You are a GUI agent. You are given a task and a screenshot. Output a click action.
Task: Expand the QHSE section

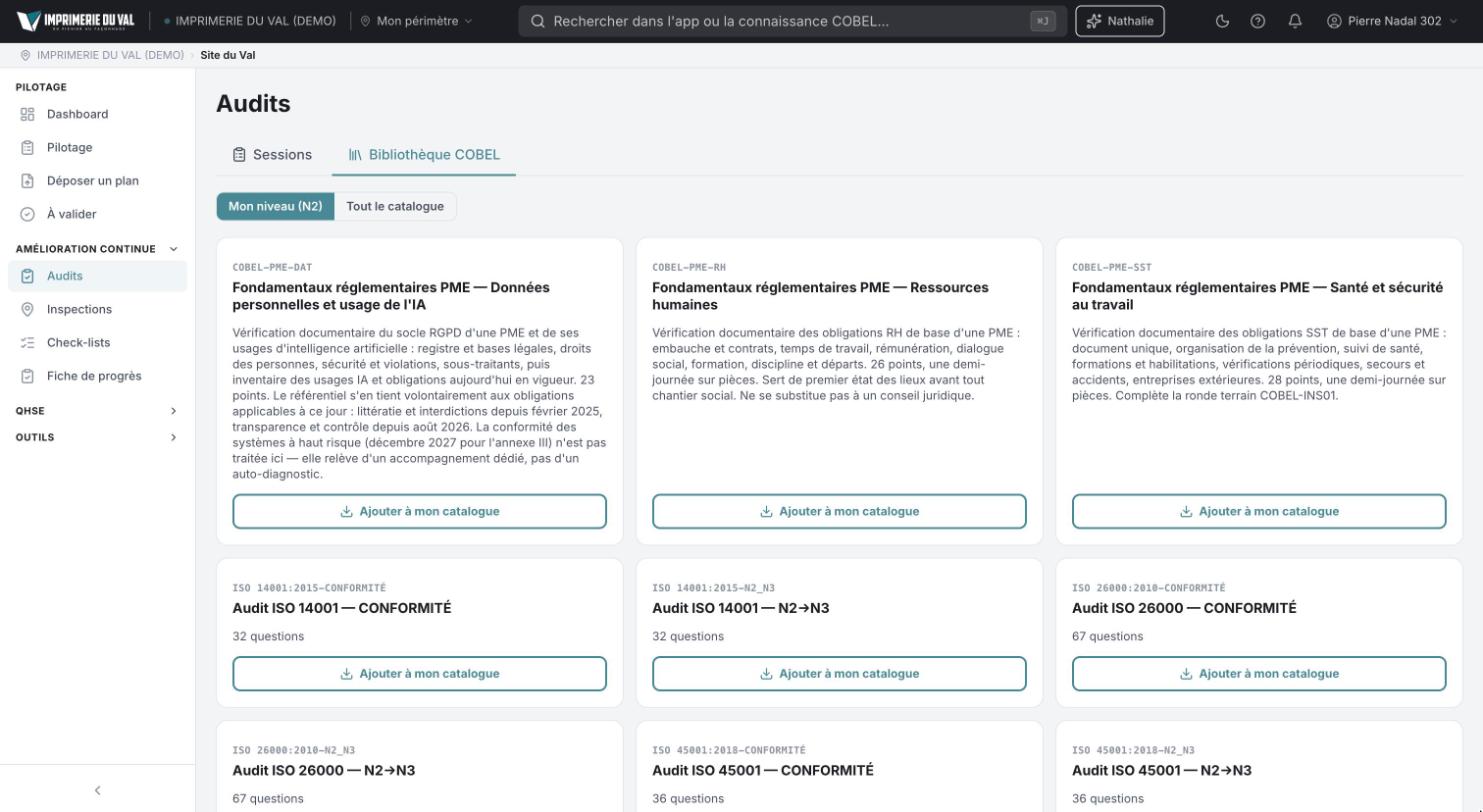[97, 411]
